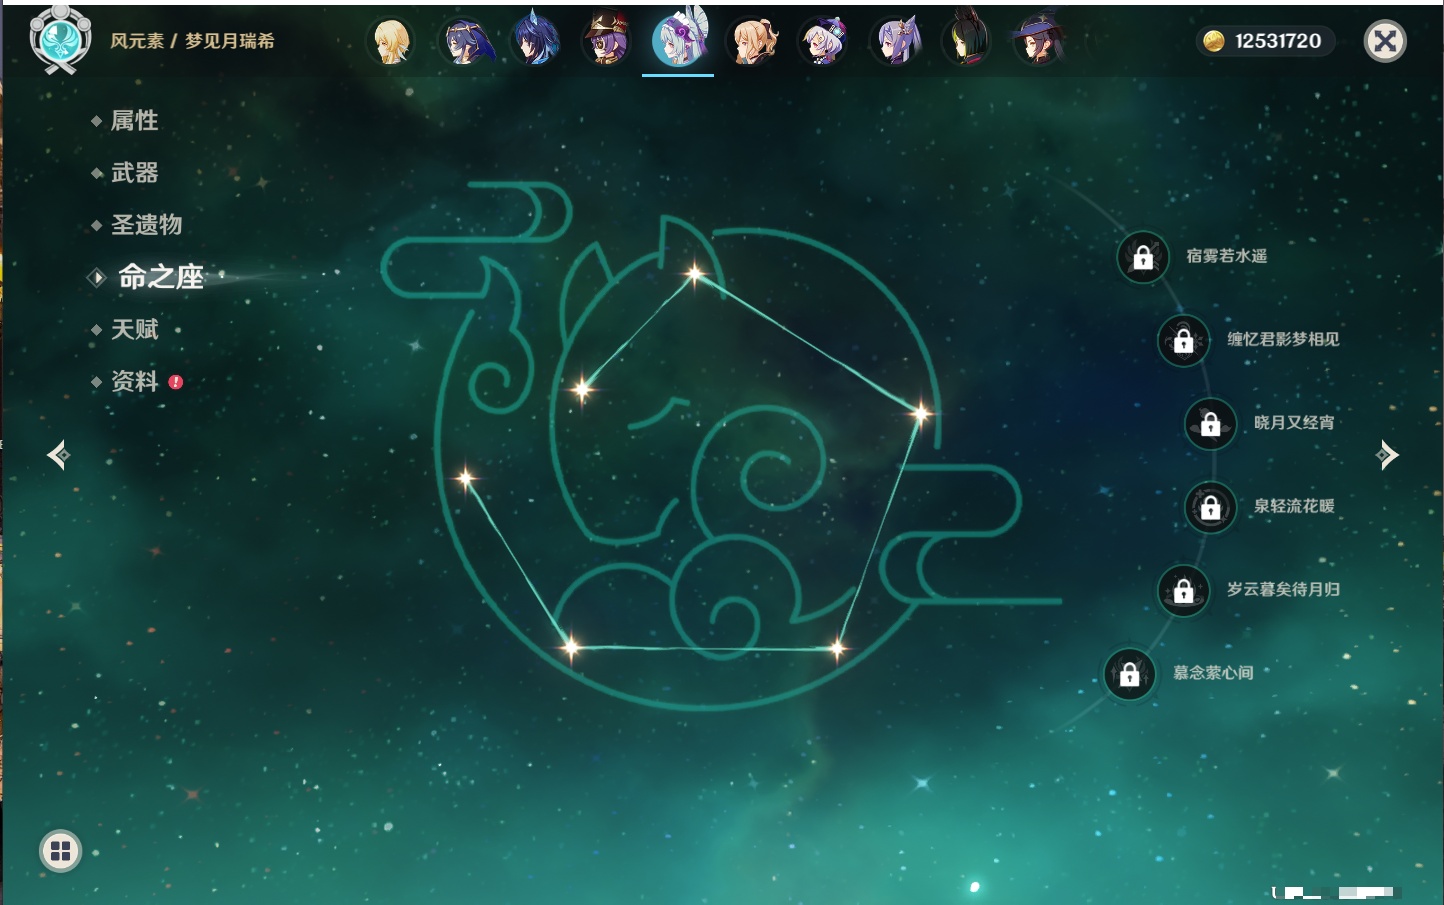Open locked constellation 慕念萦心间
The height and width of the screenshot is (905, 1444).
(x=1129, y=674)
